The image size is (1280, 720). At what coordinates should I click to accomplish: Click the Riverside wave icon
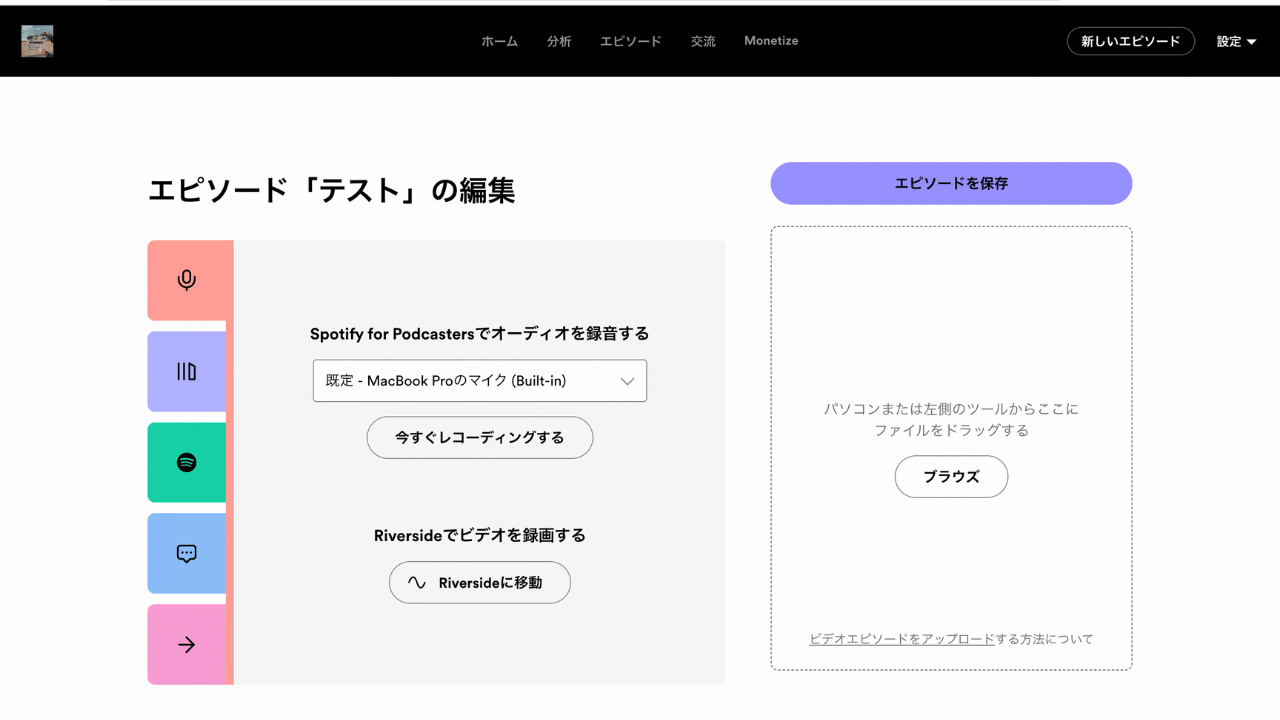click(416, 583)
